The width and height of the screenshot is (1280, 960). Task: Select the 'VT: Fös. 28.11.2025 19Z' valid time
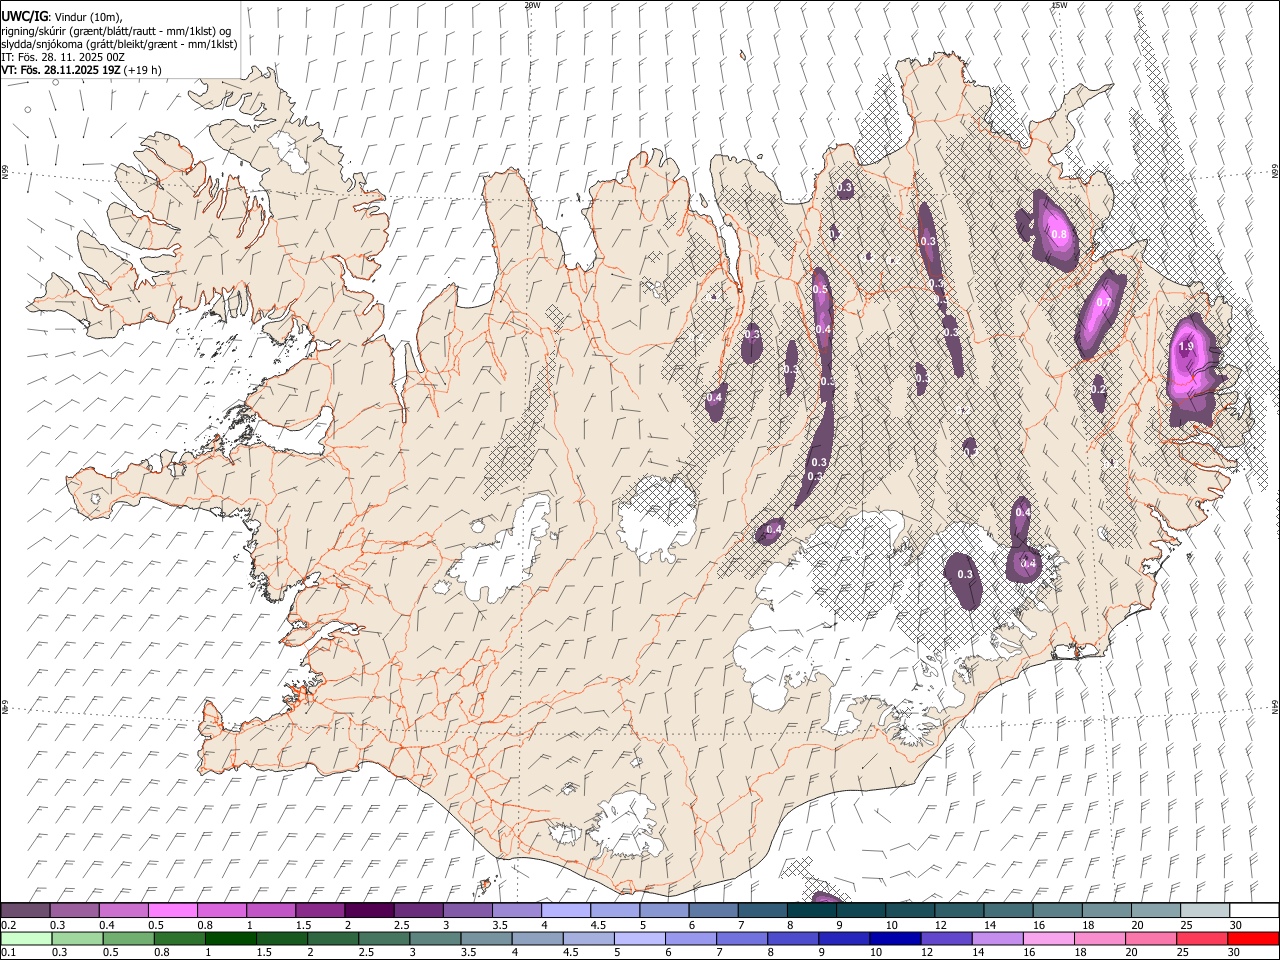[x=61, y=70]
